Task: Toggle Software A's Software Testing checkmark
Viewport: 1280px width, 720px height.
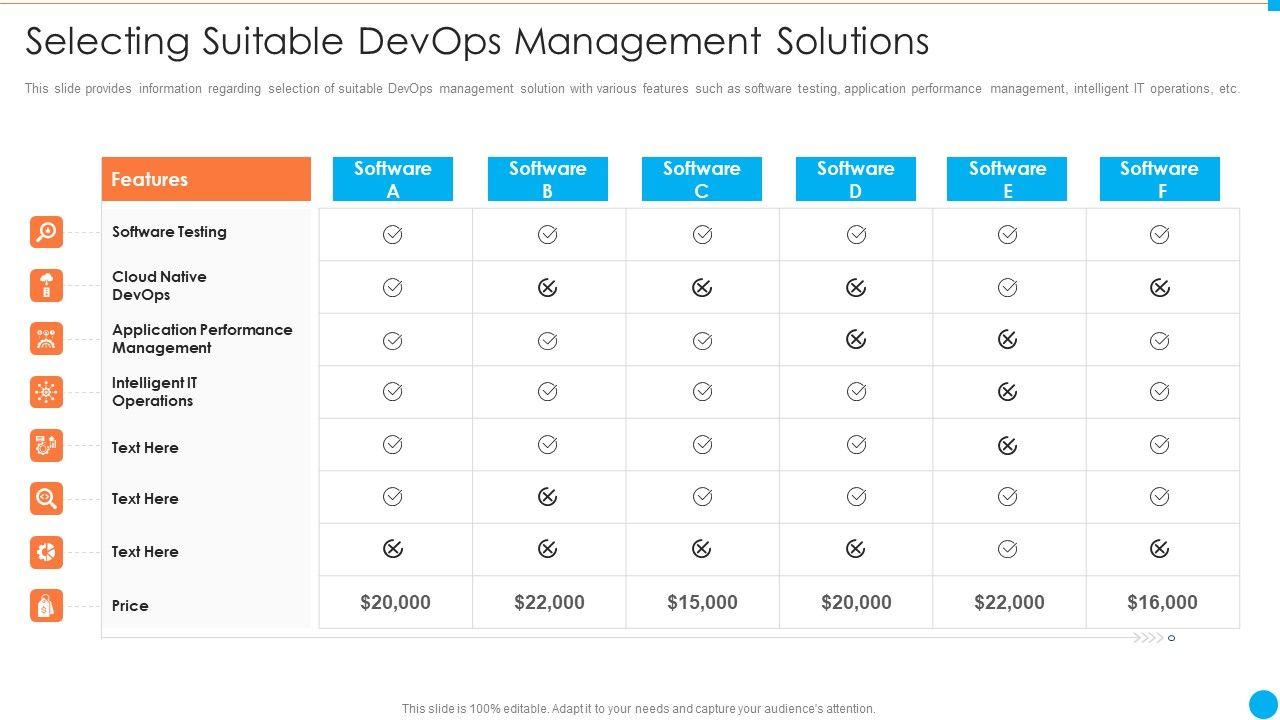Action: [393, 234]
